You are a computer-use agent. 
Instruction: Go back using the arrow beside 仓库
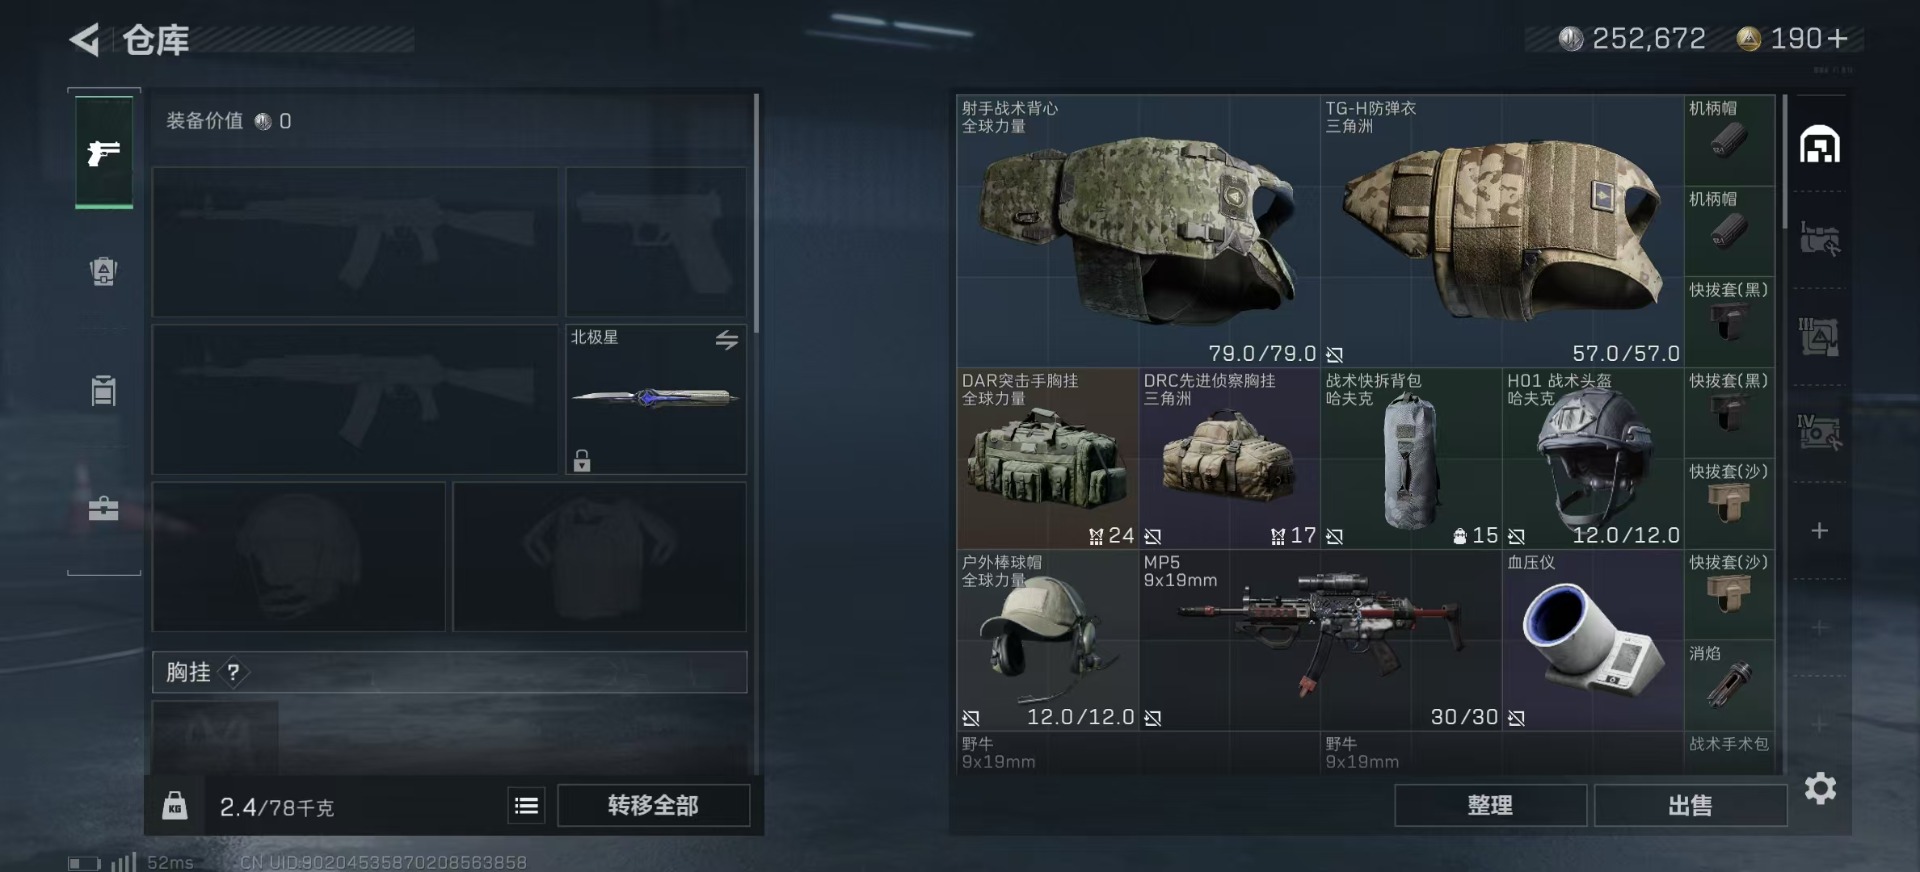84,40
